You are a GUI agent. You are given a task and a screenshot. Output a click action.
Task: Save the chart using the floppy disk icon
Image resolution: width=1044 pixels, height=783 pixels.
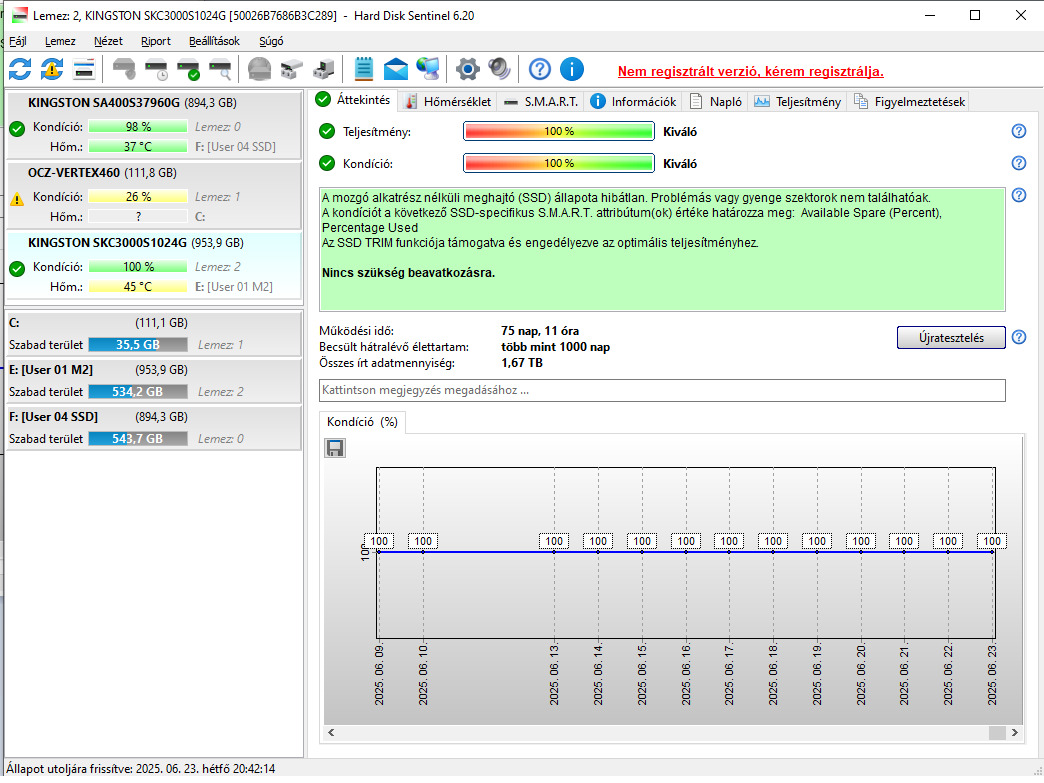[x=335, y=448]
